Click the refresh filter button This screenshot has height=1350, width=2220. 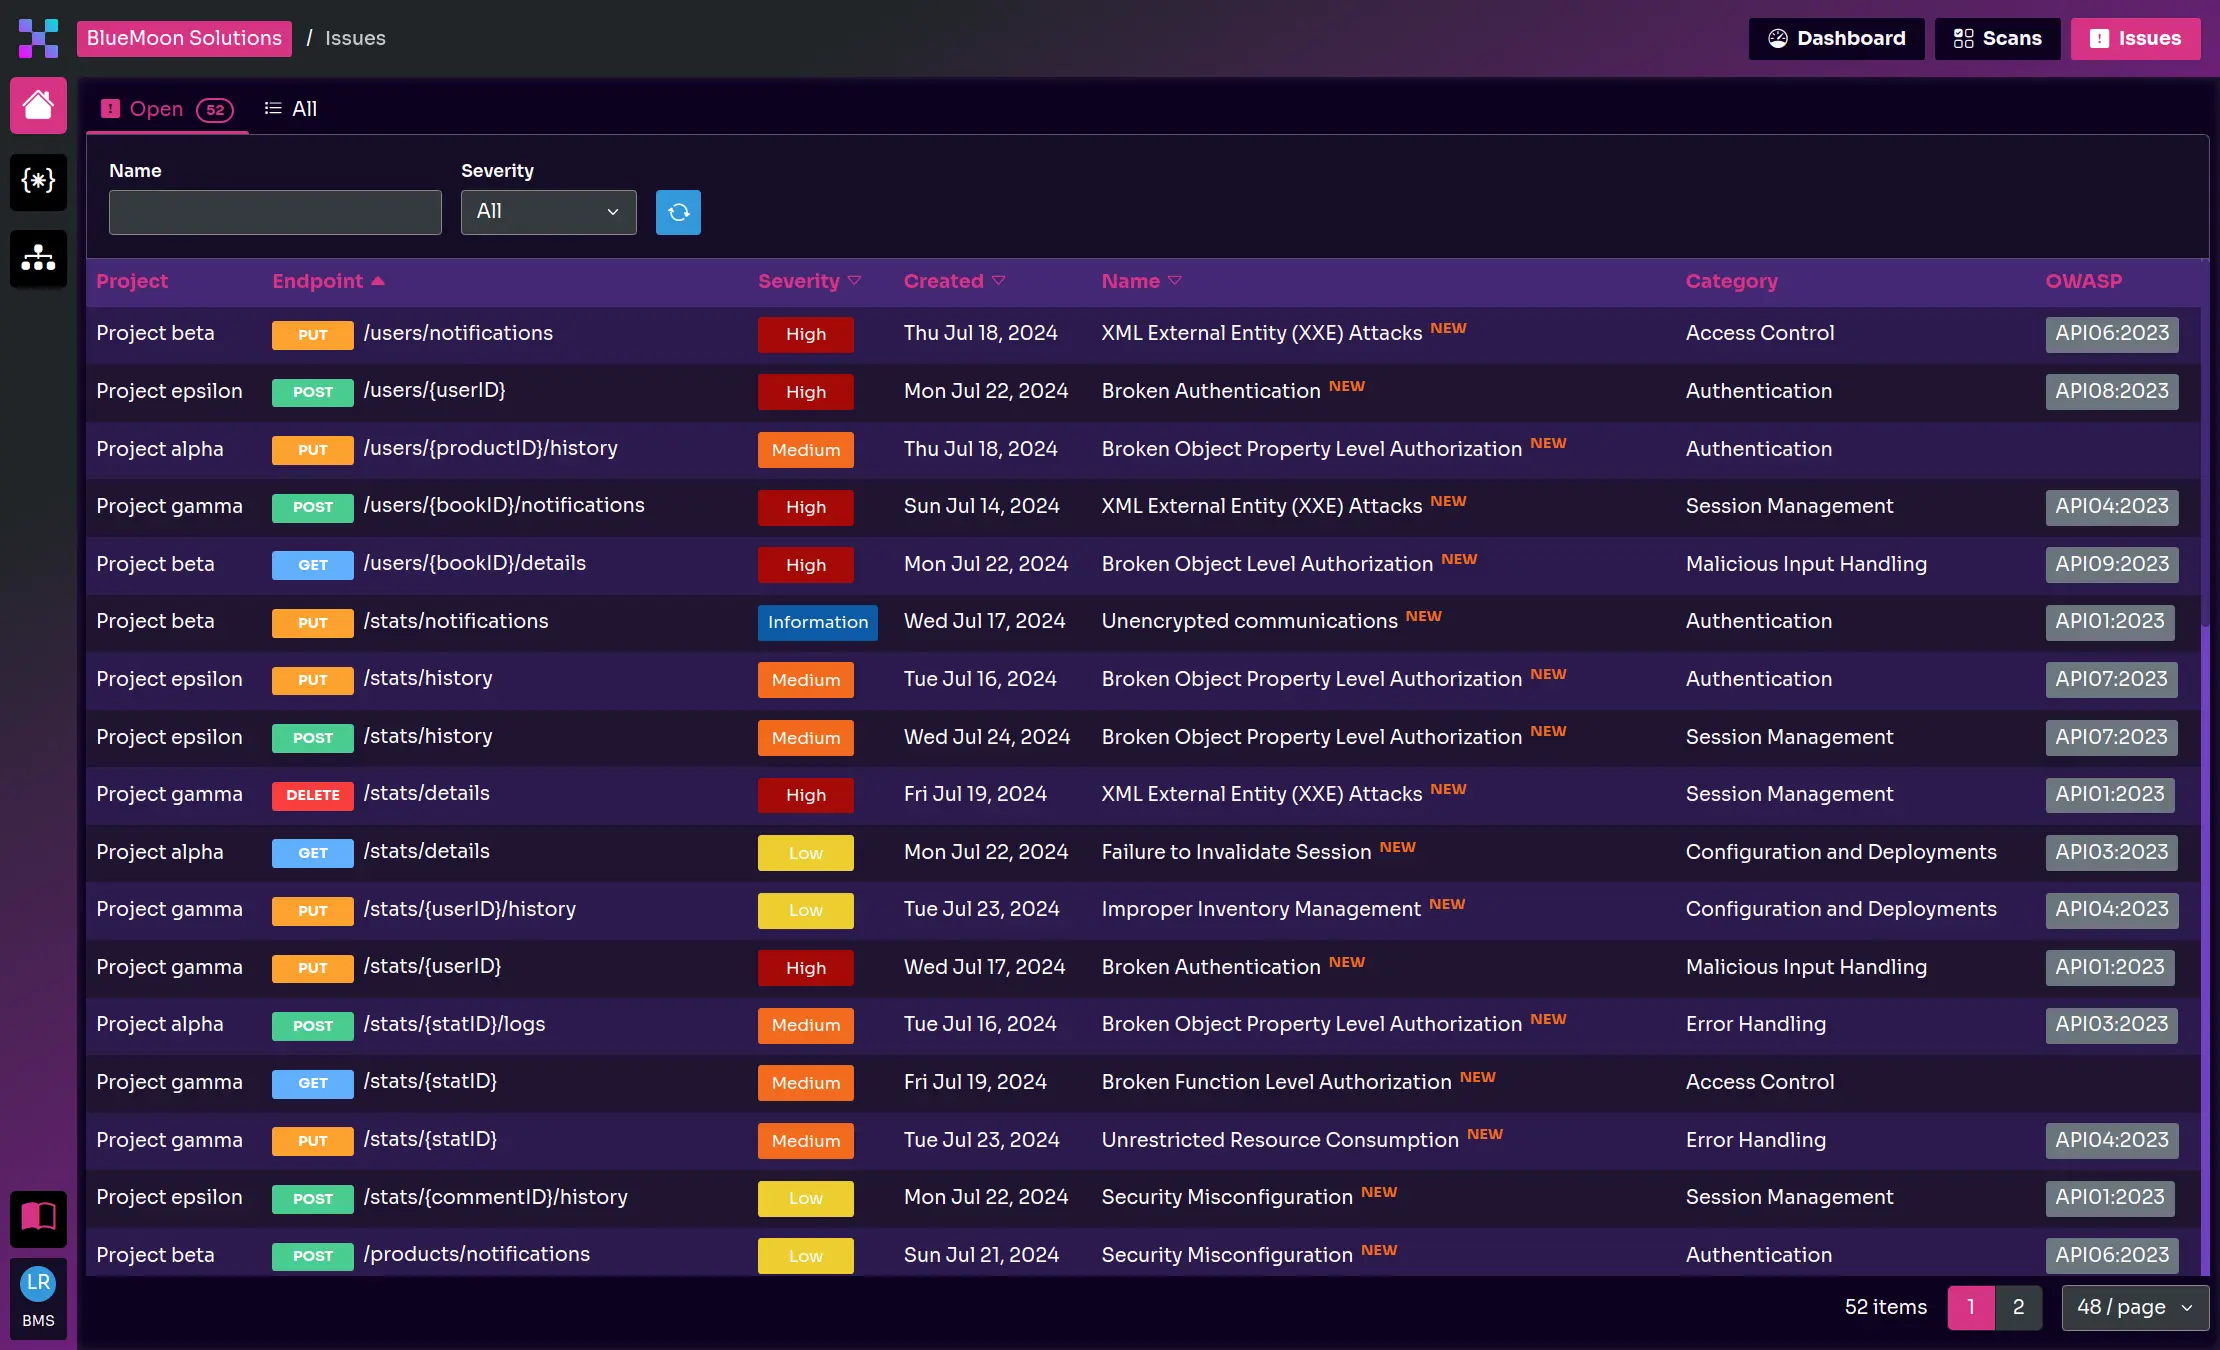pyautogui.click(x=678, y=212)
